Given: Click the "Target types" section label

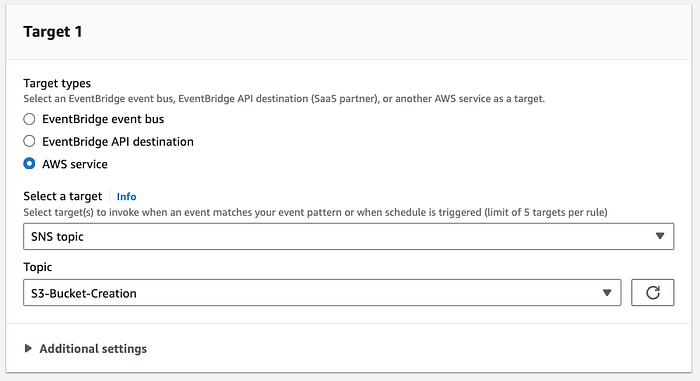Looking at the screenshot, I should coord(57,83).
